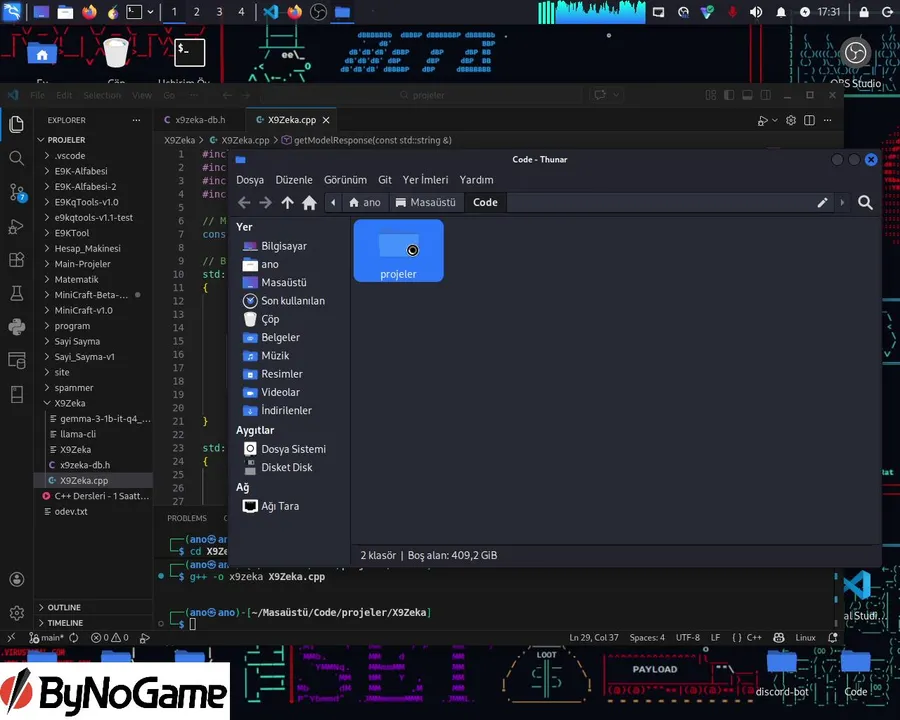
Task: Open the Dosya menu in Thunar
Action: pyautogui.click(x=250, y=180)
